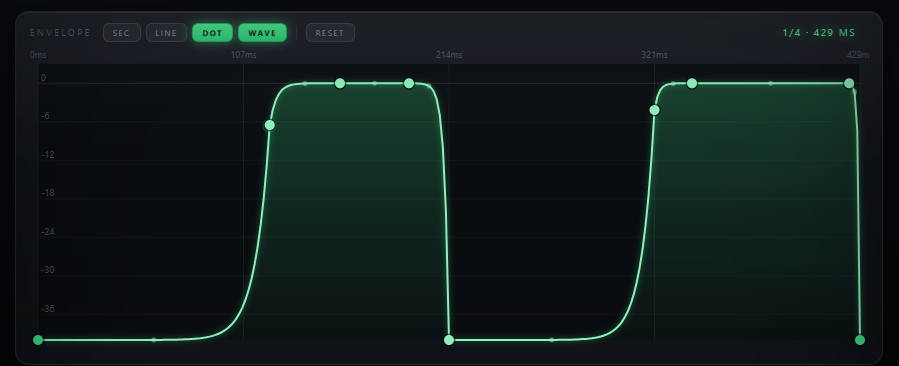Select the bottom envelope node at 214ms
The image size is (899, 366).
click(449, 340)
